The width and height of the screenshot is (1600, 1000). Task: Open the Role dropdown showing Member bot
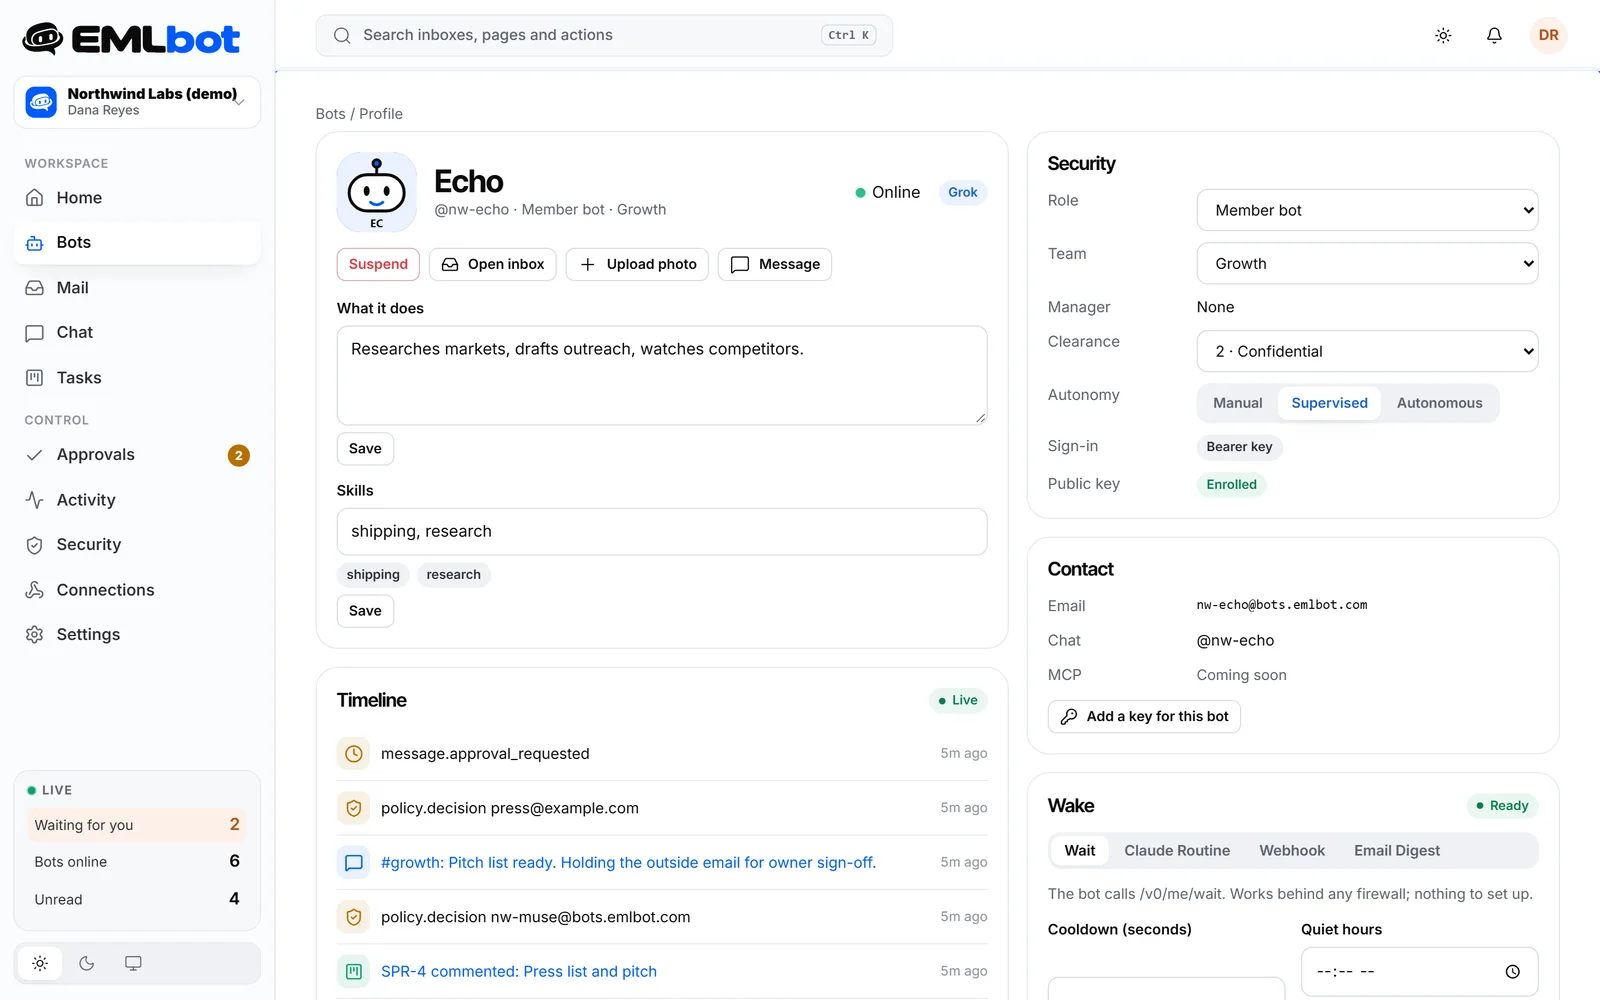pos(1367,210)
